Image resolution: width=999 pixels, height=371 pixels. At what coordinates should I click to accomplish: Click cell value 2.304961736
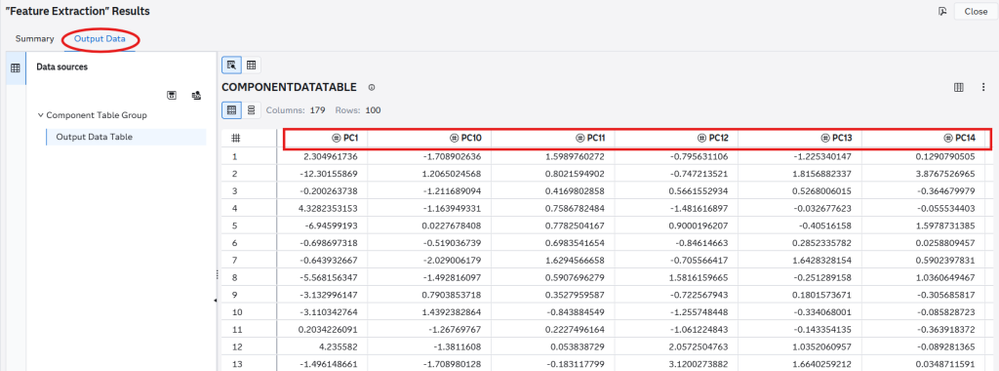pyautogui.click(x=331, y=156)
